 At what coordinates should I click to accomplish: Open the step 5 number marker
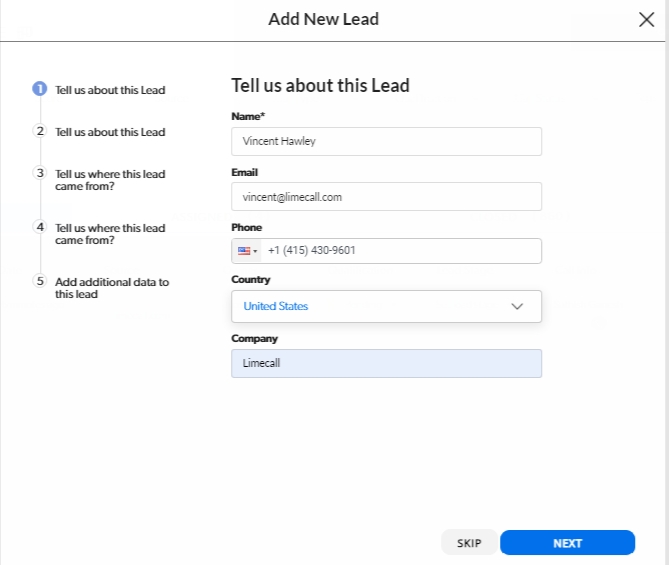(x=40, y=281)
